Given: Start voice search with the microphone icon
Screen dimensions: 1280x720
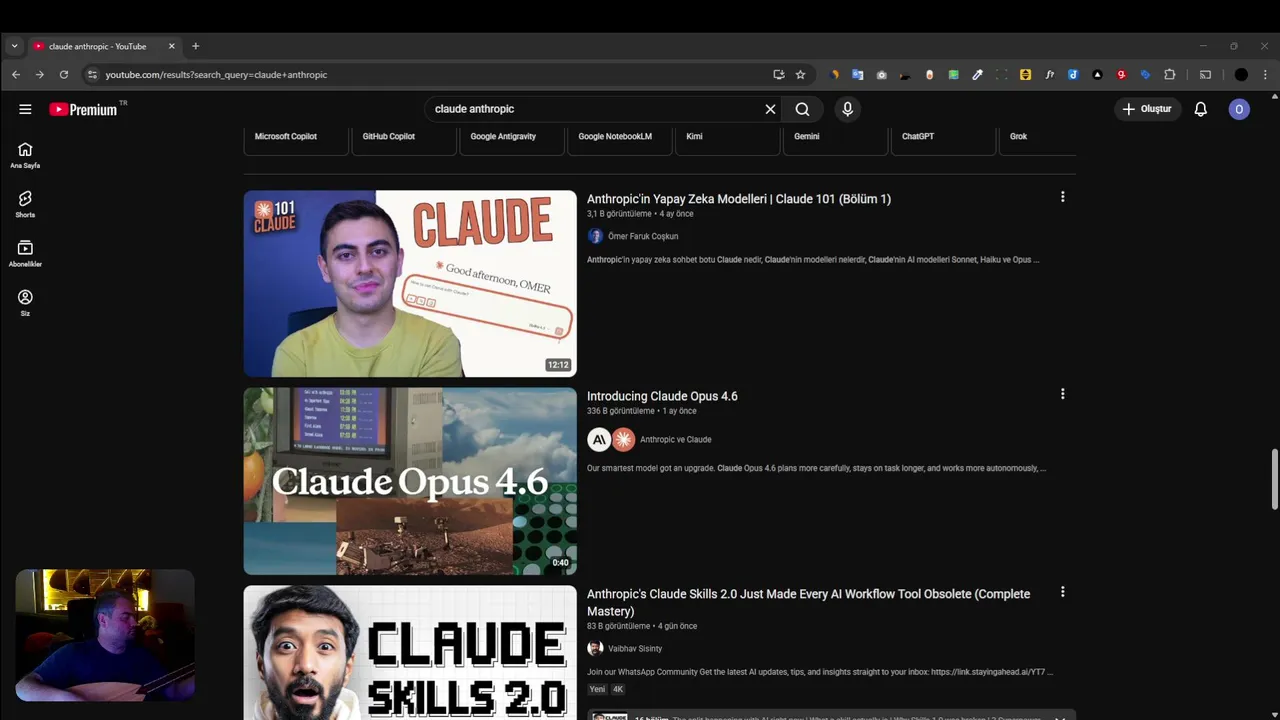Looking at the screenshot, I should tap(847, 109).
